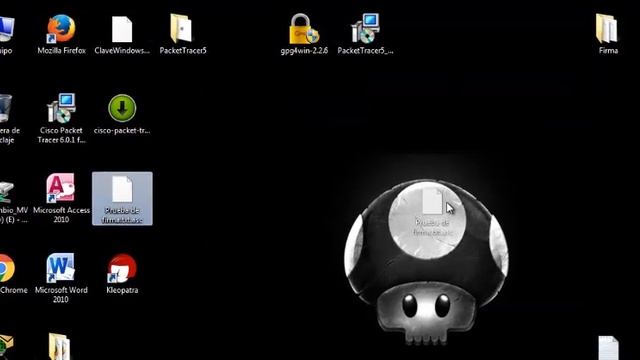Select the computer icon at top-left
Viewport: 640px width, 360px height.
coord(6,29)
